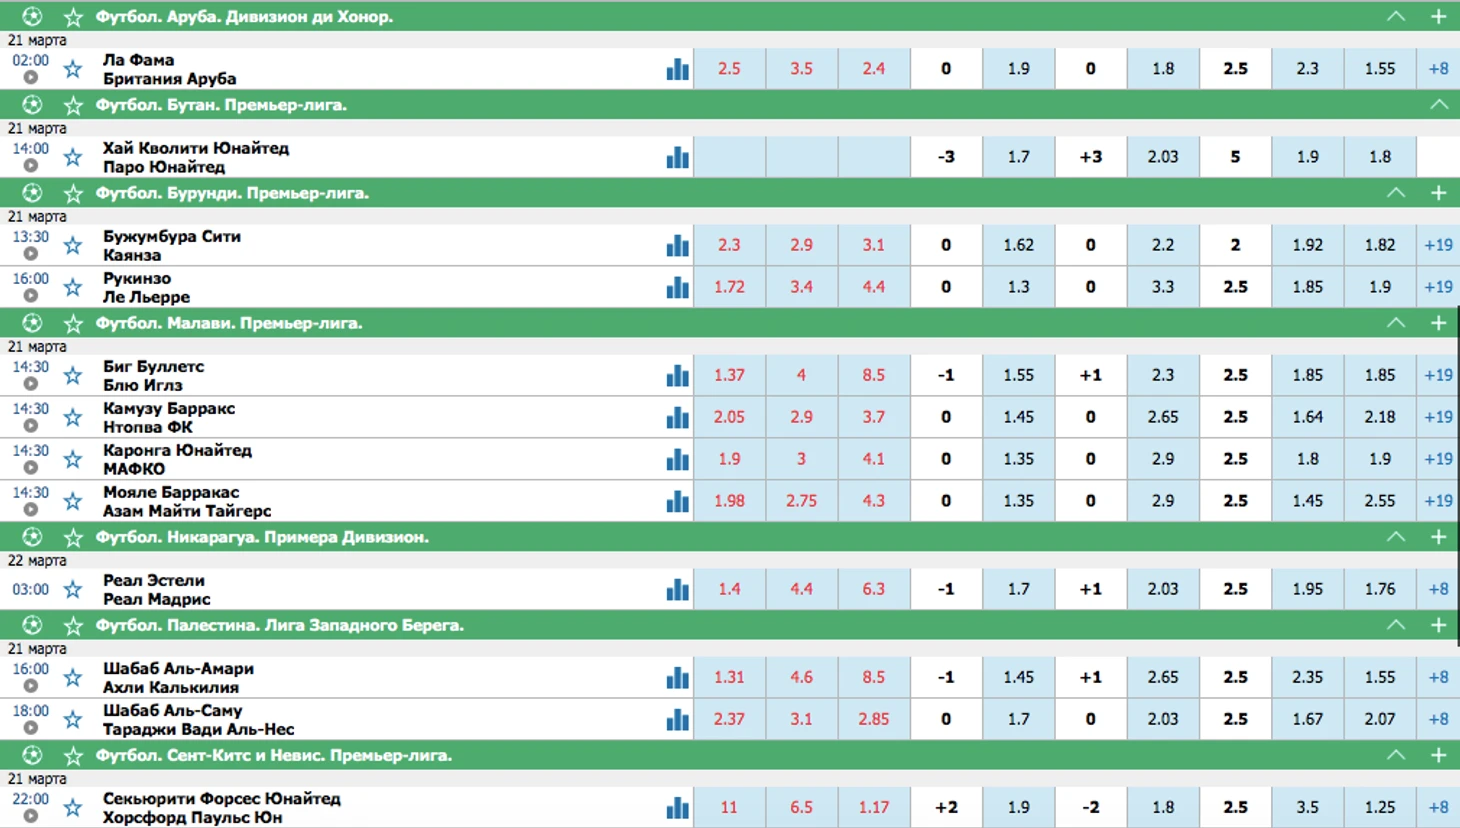Open the Футбол. Малави. Премьер-лига header link
1460x828 pixels.
(229, 323)
